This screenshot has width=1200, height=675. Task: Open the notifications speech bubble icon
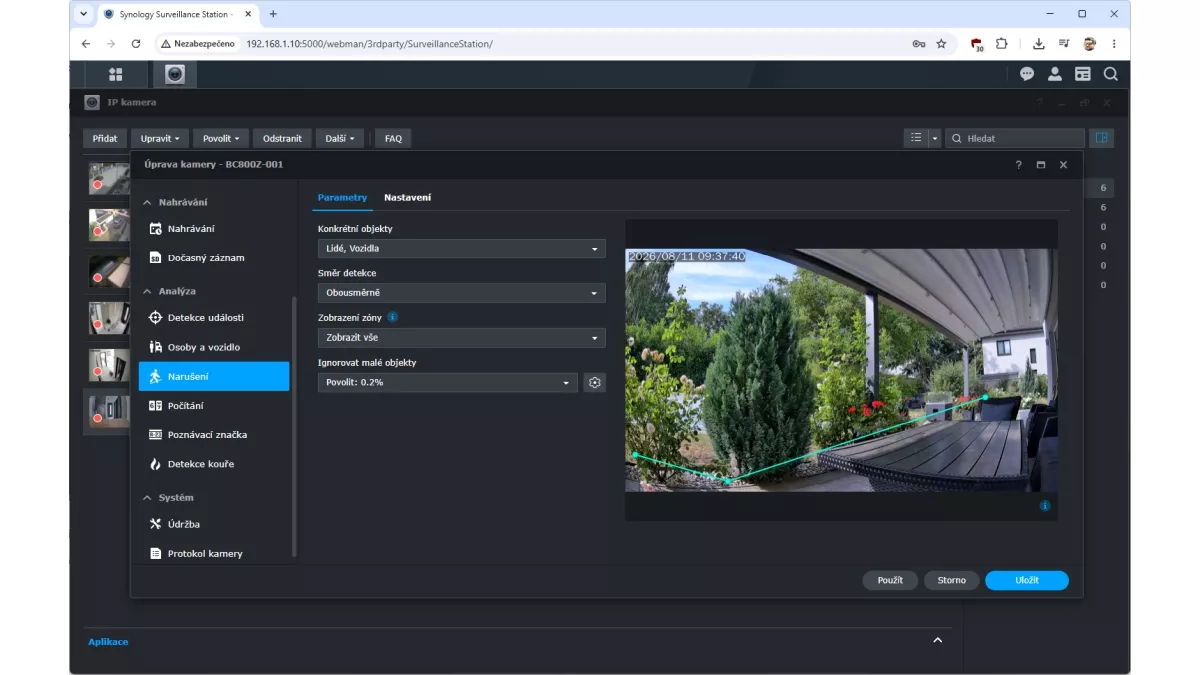pos(1027,74)
